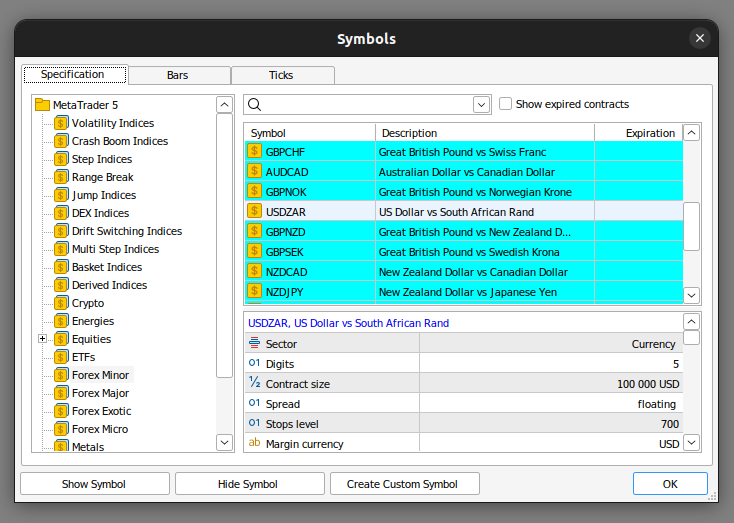Click the Hide Symbol button

[250, 484]
